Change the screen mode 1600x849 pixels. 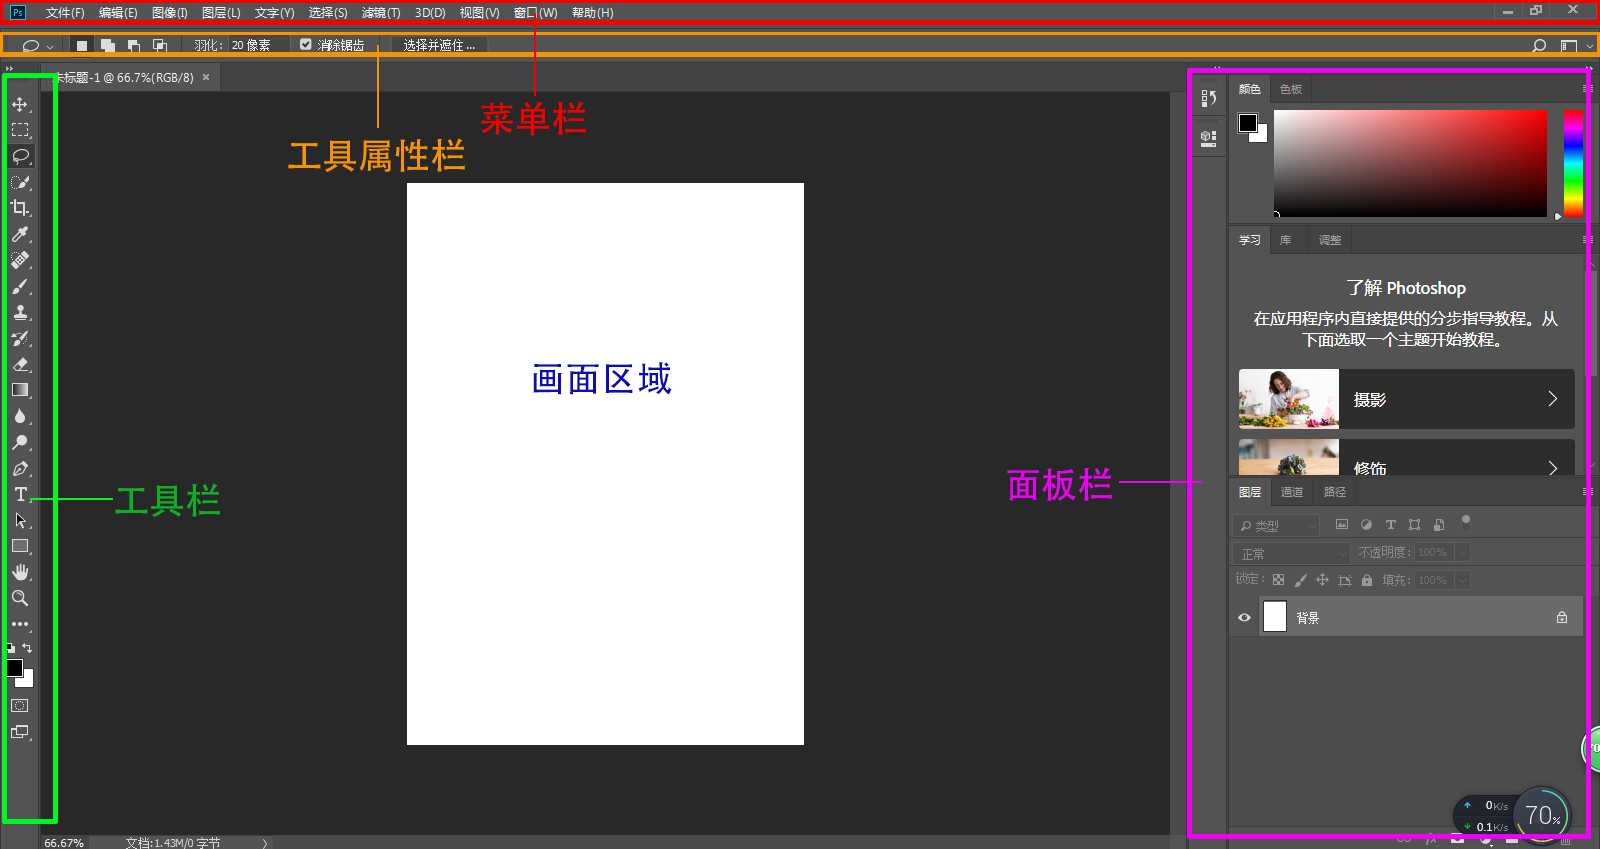[20, 732]
